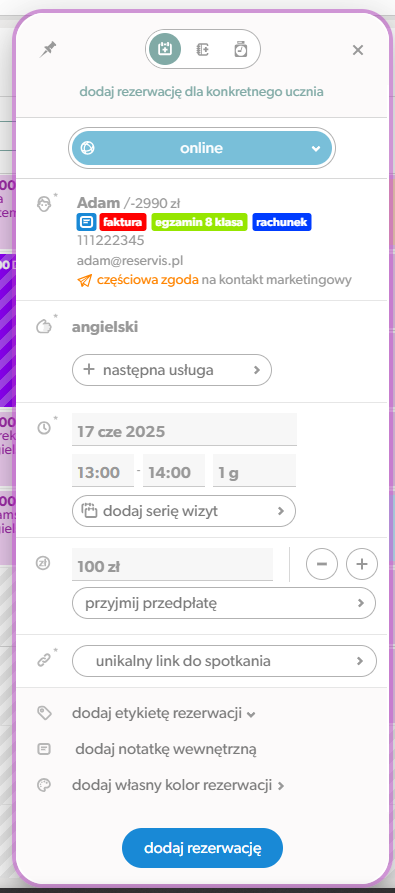Expand dodaj etykietę rezerwacji dropdown

(x=163, y=713)
